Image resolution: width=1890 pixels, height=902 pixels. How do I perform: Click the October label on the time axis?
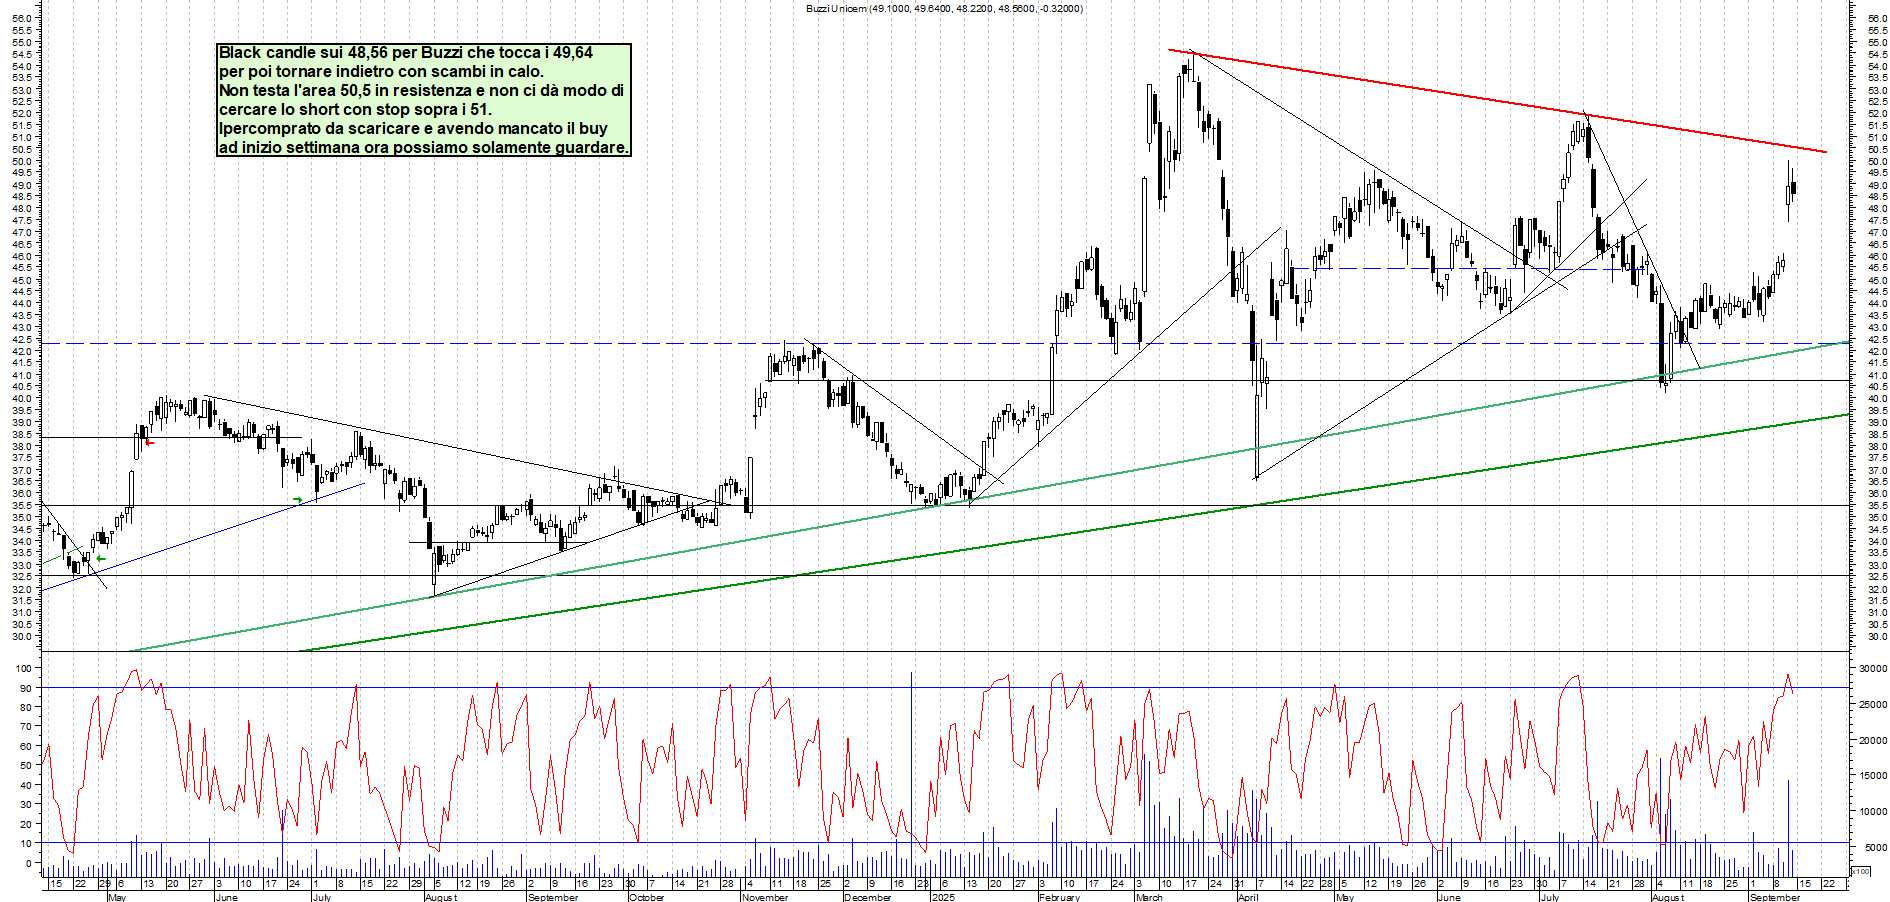pyautogui.click(x=646, y=897)
